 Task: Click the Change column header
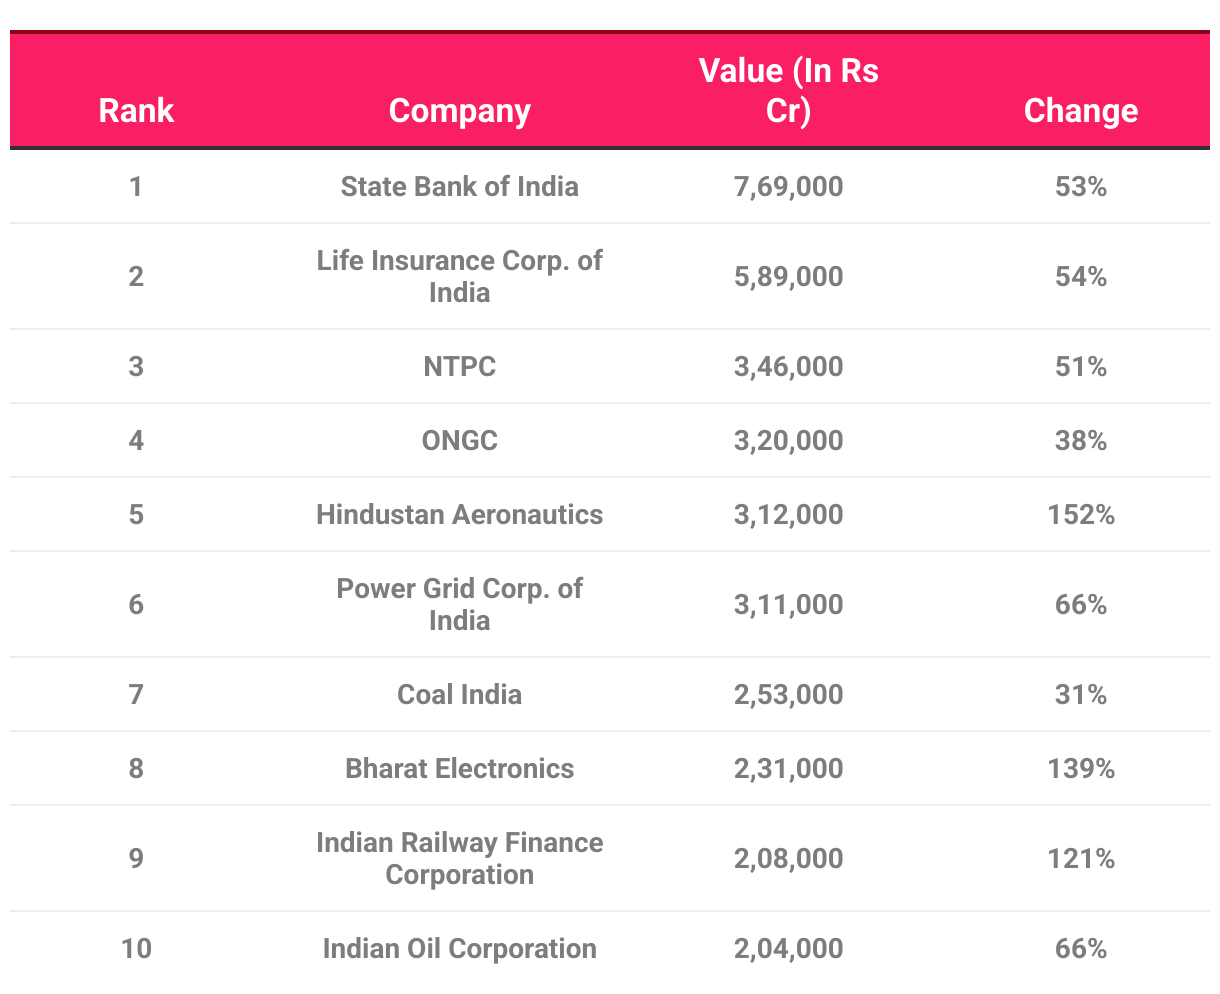(1080, 110)
